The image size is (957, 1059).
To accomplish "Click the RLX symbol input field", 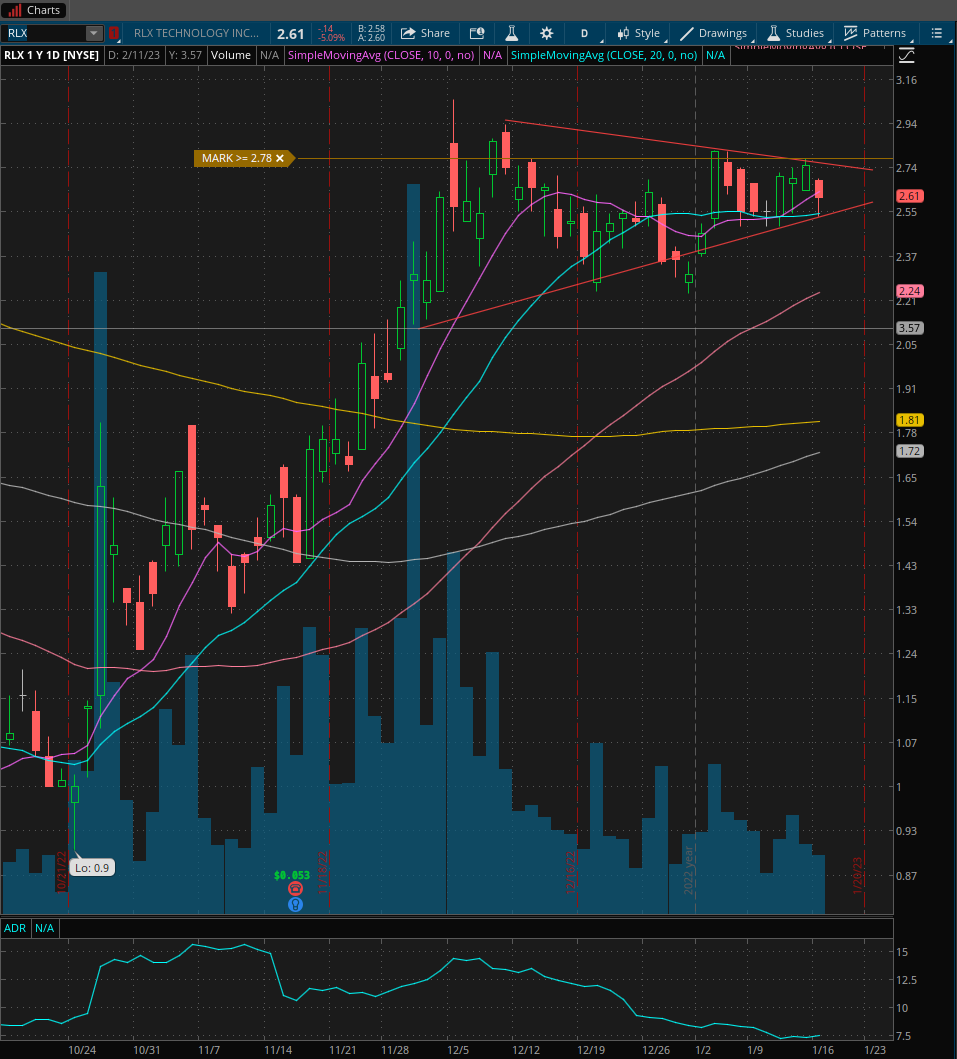I will 44,33.
